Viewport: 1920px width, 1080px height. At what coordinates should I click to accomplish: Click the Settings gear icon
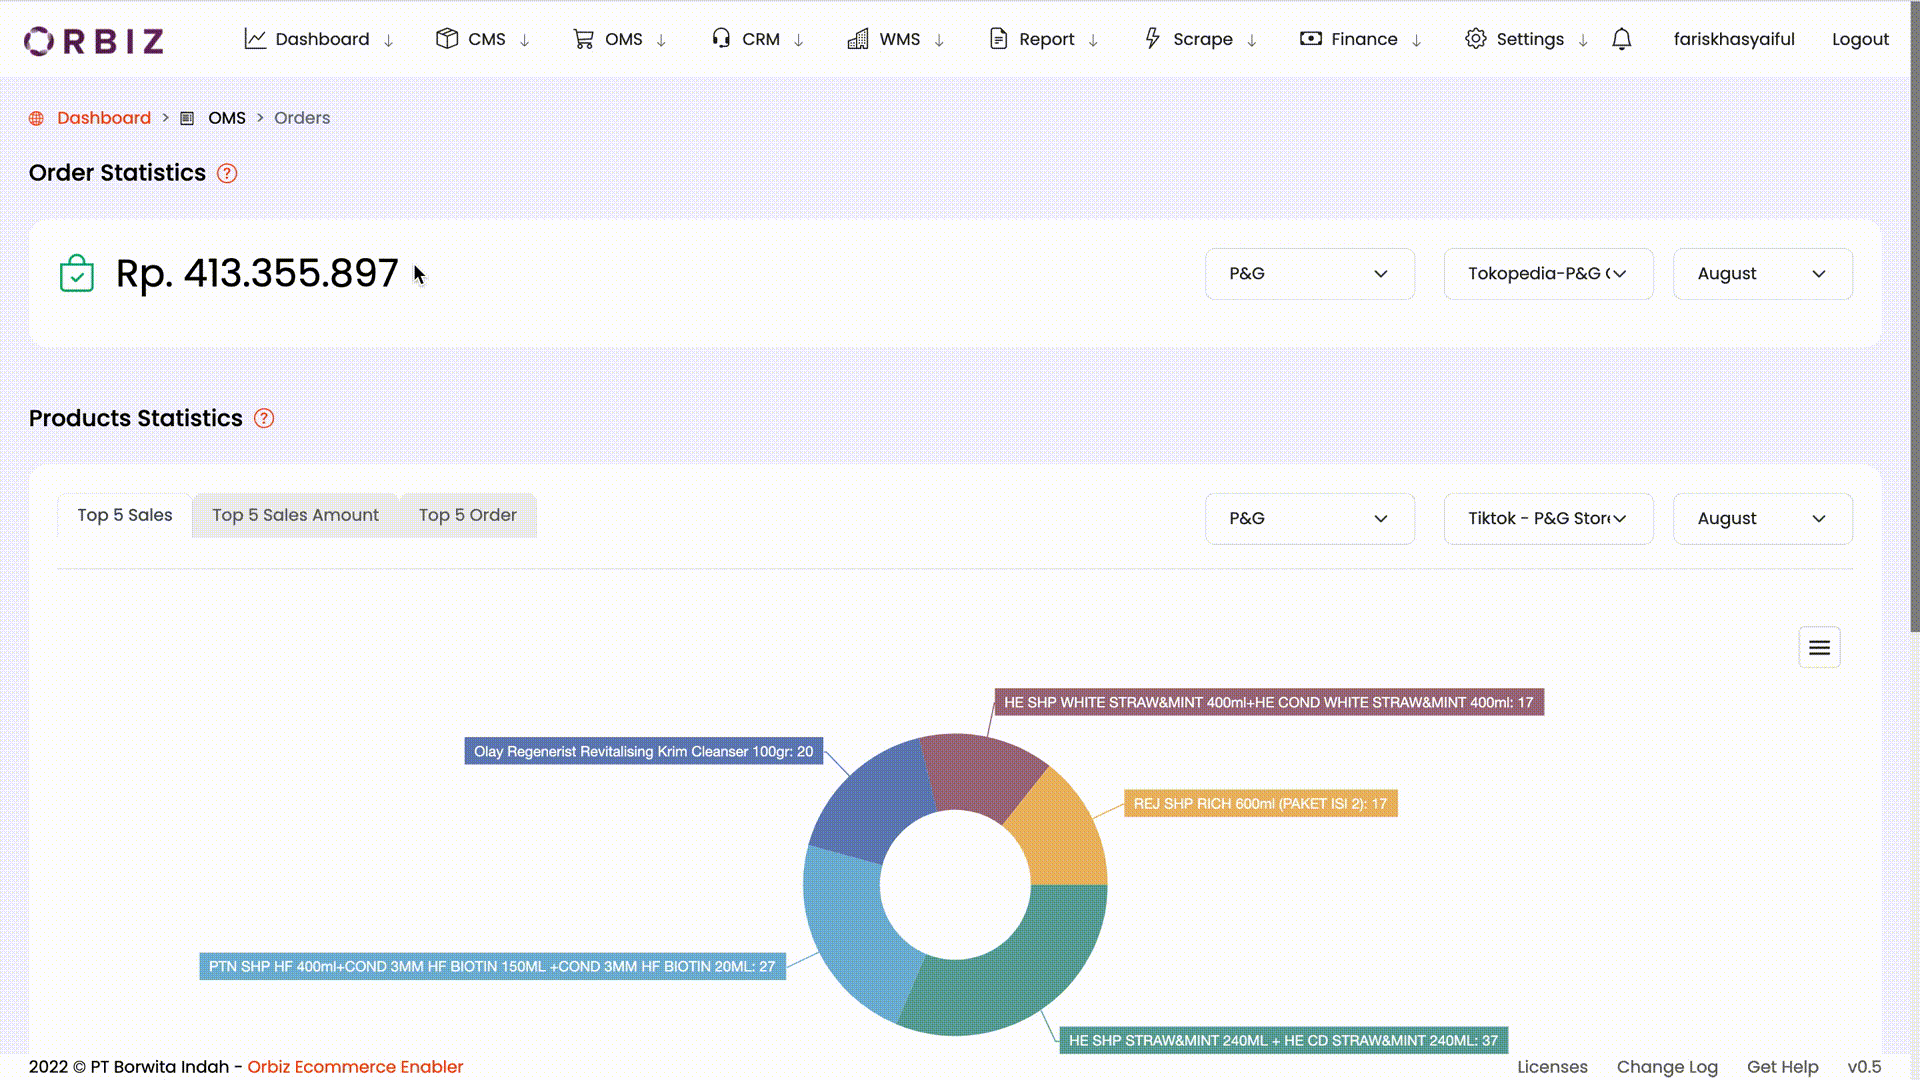pos(1475,39)
